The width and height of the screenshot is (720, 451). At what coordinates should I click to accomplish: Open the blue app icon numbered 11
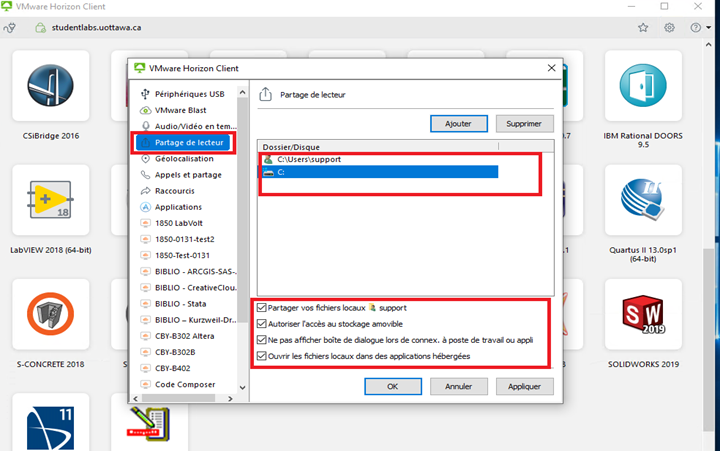coord(51,428)
